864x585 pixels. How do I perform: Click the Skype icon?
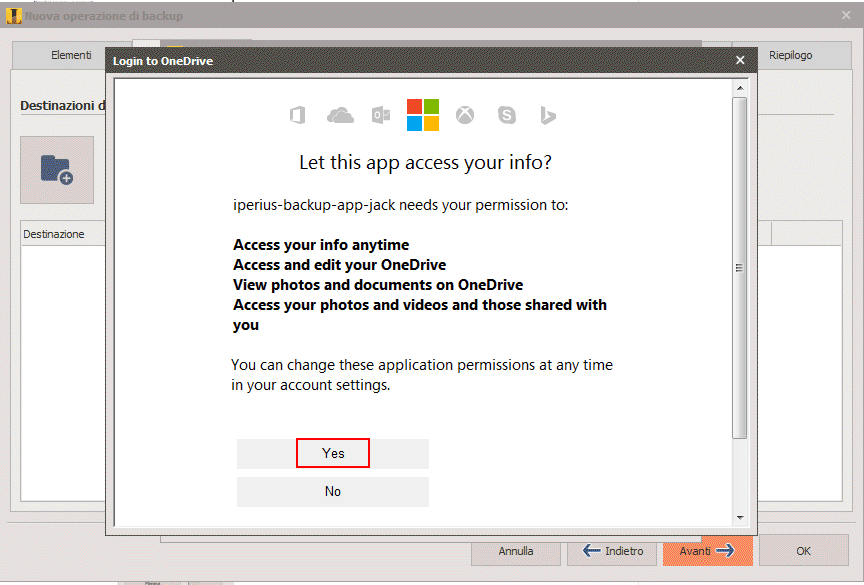[506, 115]
